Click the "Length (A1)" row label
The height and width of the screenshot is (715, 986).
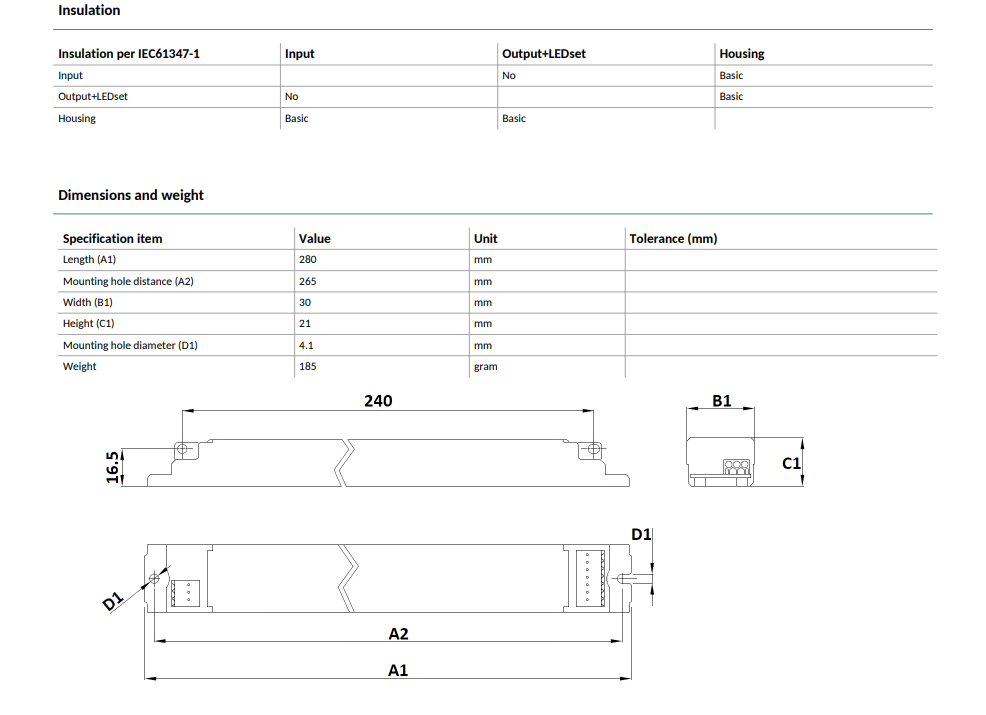tap(89, 260)
